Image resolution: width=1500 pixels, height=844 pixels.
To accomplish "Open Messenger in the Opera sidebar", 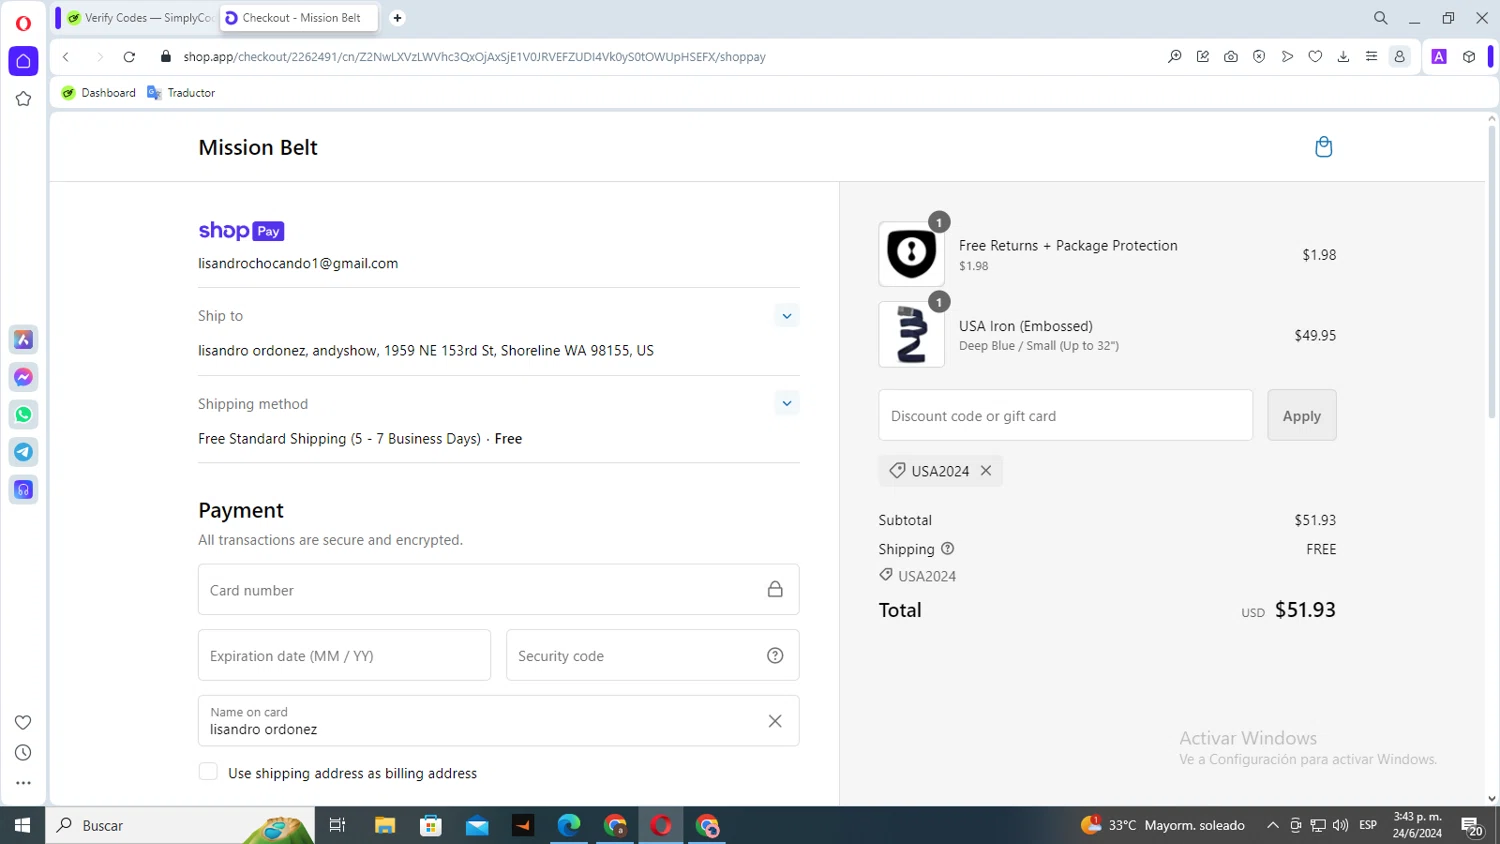I will [23, 377].
